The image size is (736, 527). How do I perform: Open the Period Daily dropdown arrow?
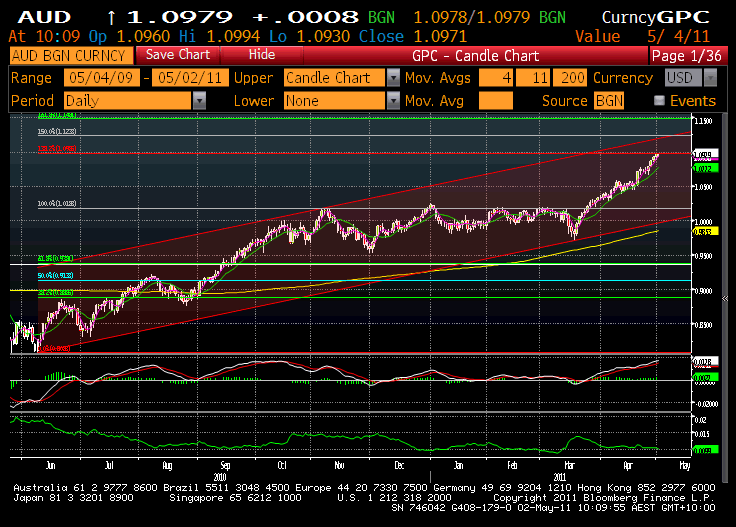pos(199,101)
